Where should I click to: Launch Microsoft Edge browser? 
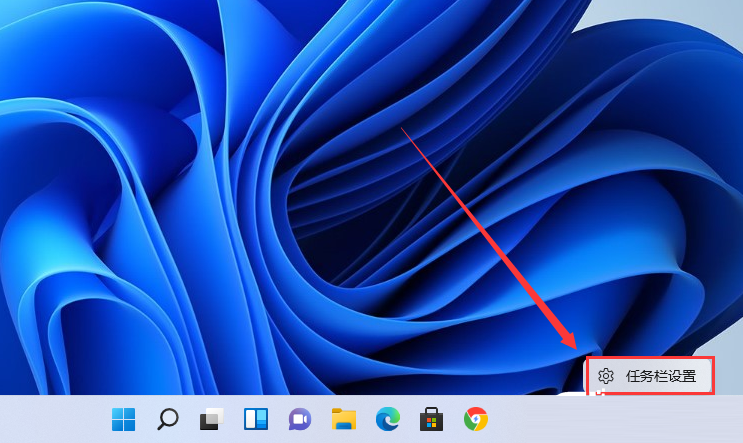(x=387, y=419)
